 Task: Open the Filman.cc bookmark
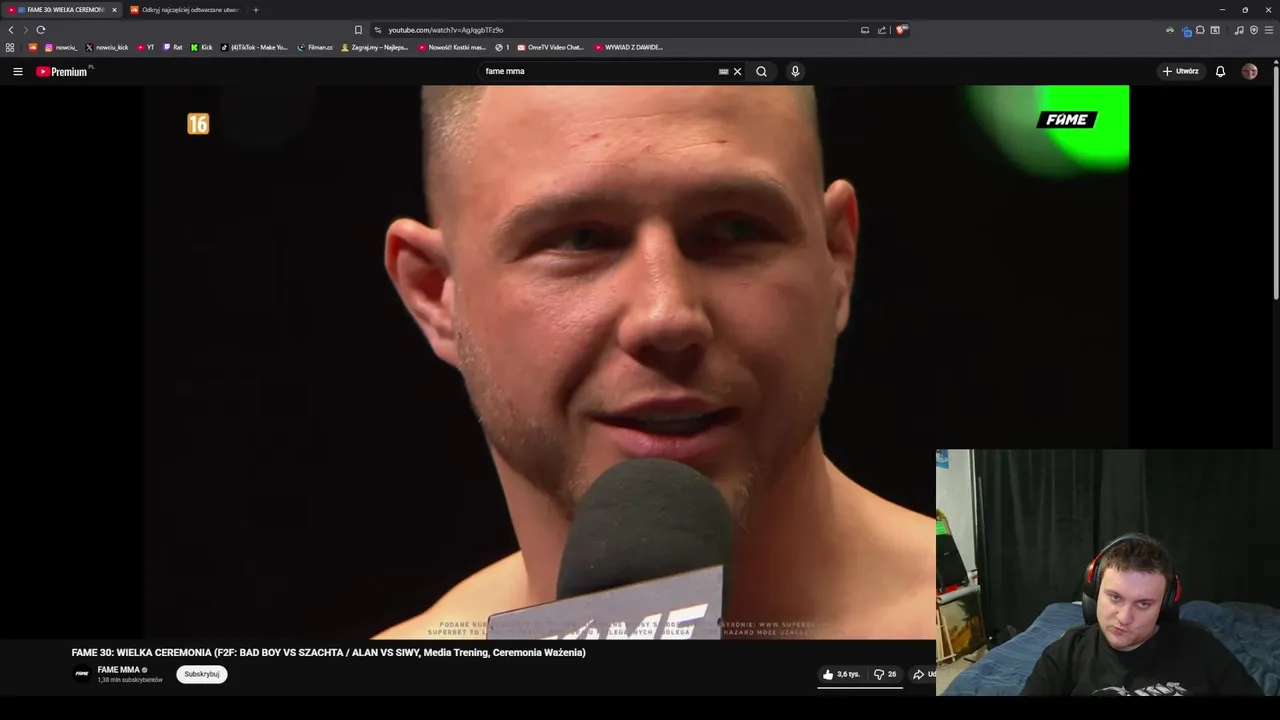(315, 47)
